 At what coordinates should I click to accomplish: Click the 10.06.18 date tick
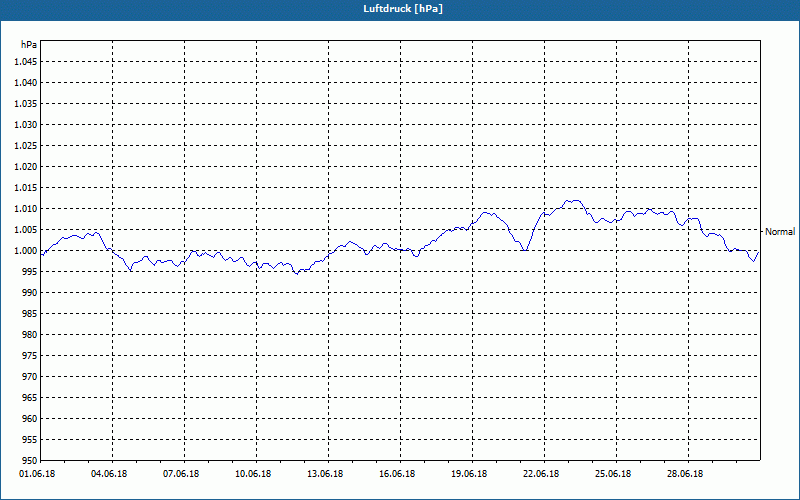tap(253, 474)
